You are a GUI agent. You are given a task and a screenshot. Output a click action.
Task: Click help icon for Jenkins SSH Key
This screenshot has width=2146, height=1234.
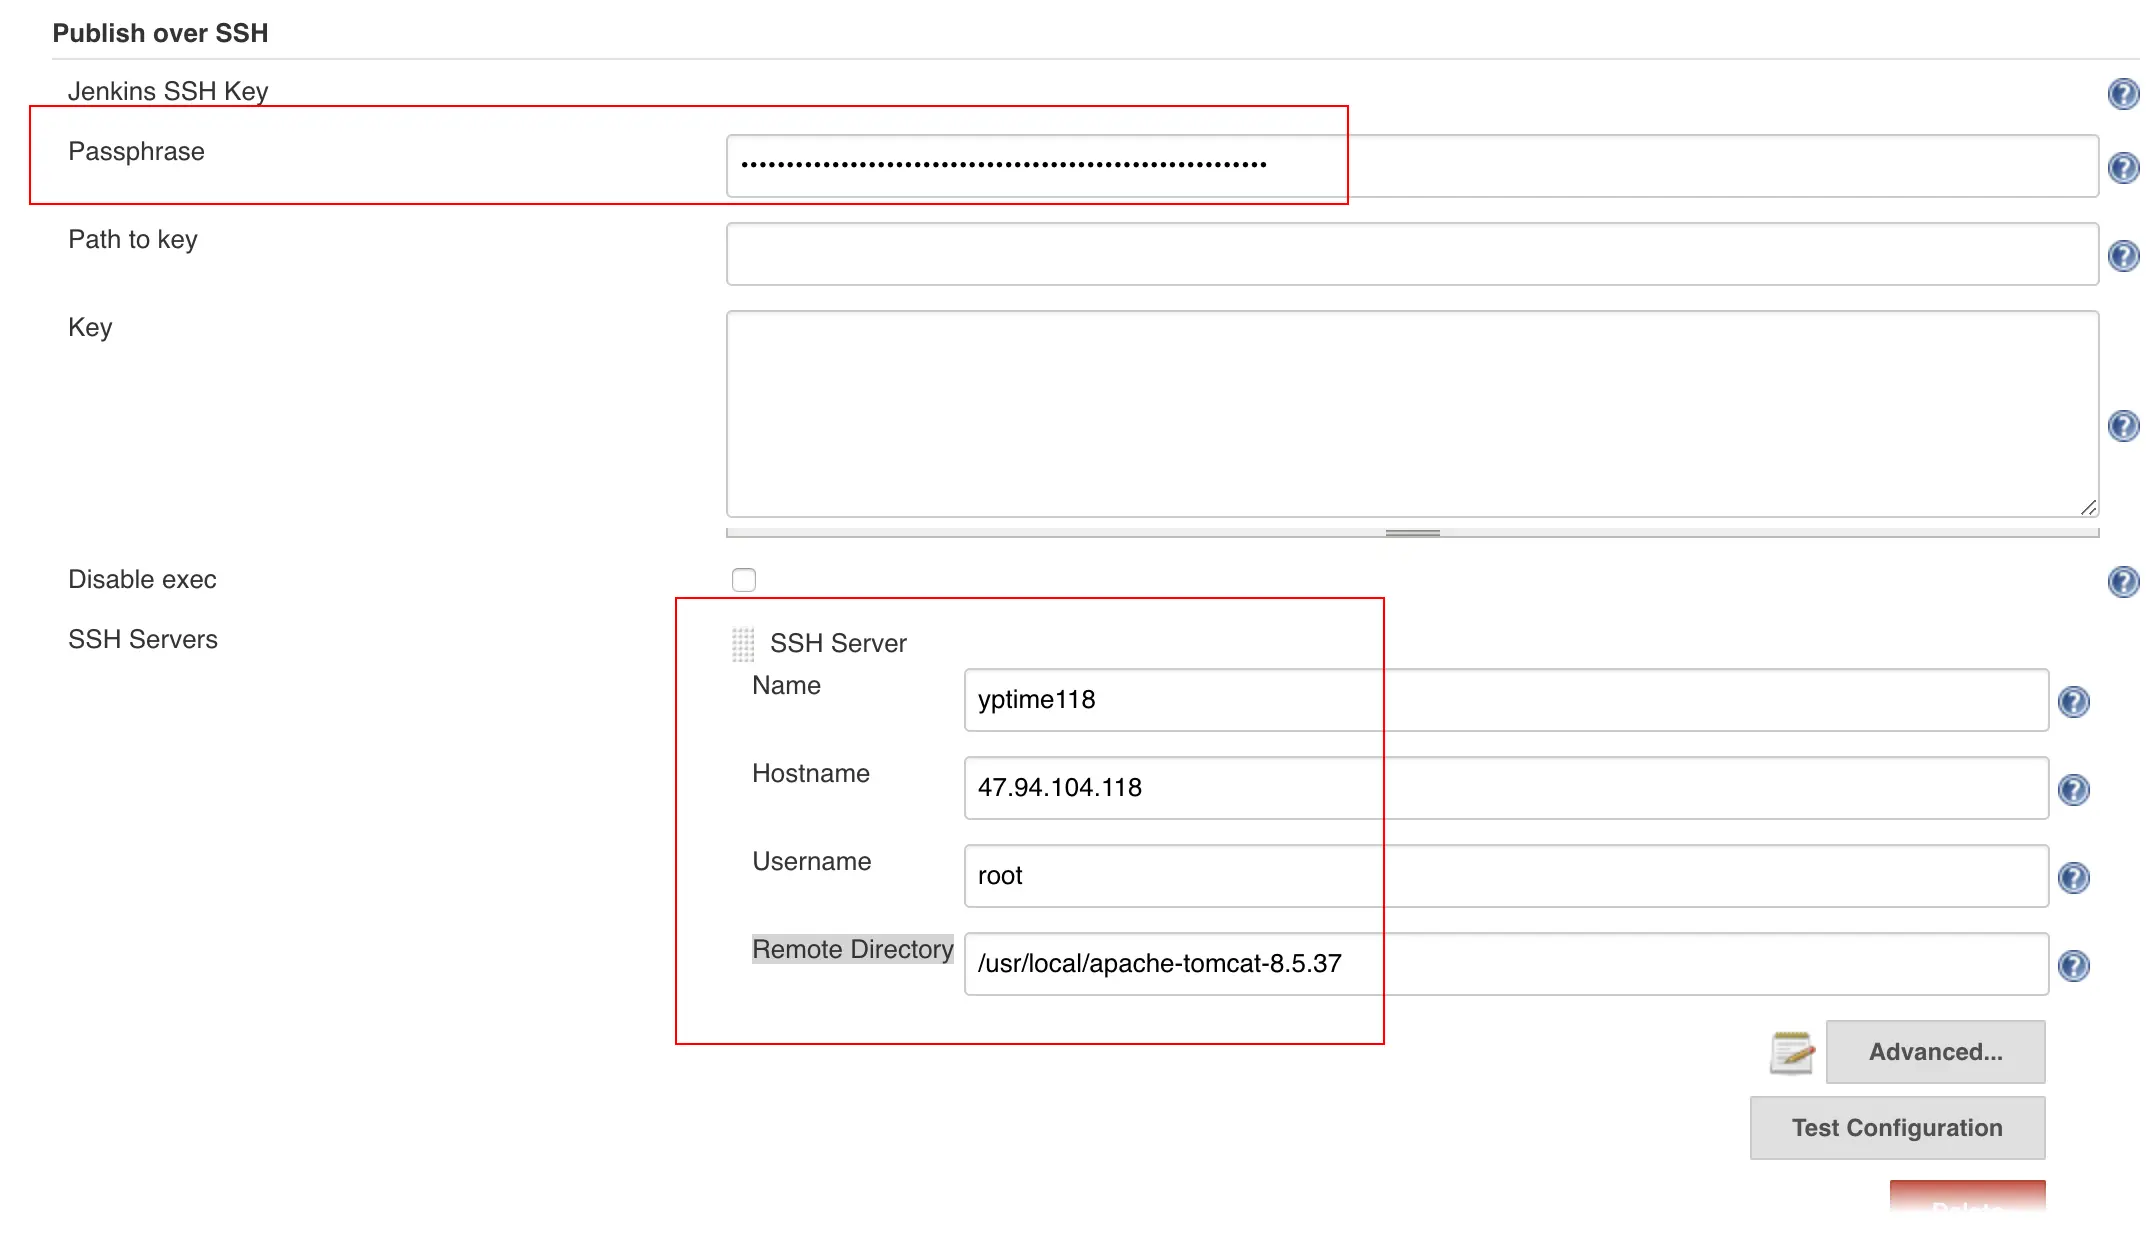click(2122, 94)
